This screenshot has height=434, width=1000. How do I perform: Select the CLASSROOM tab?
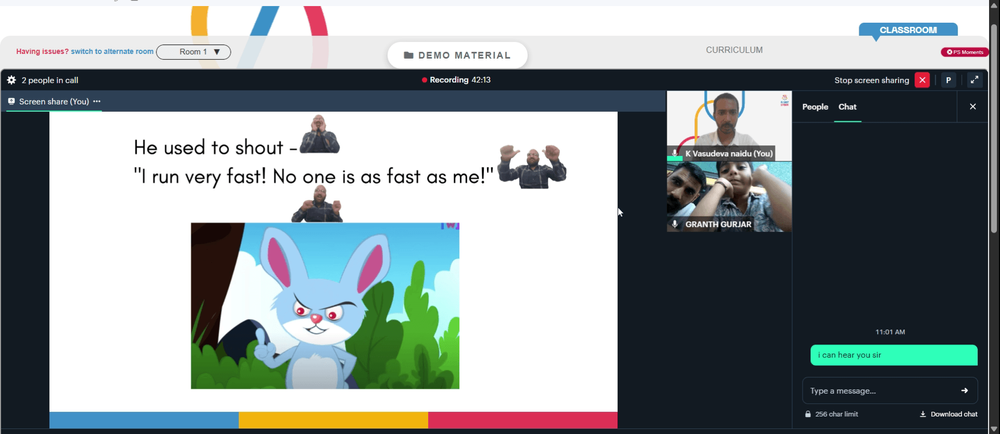[908, 30]
